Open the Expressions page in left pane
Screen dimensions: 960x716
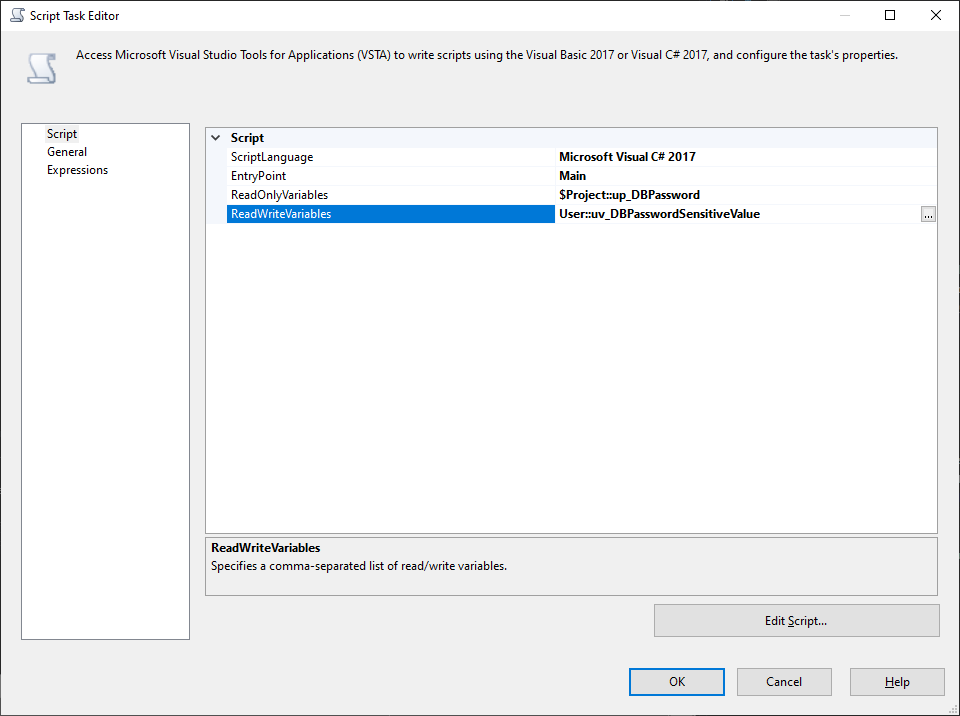(77, 170)
